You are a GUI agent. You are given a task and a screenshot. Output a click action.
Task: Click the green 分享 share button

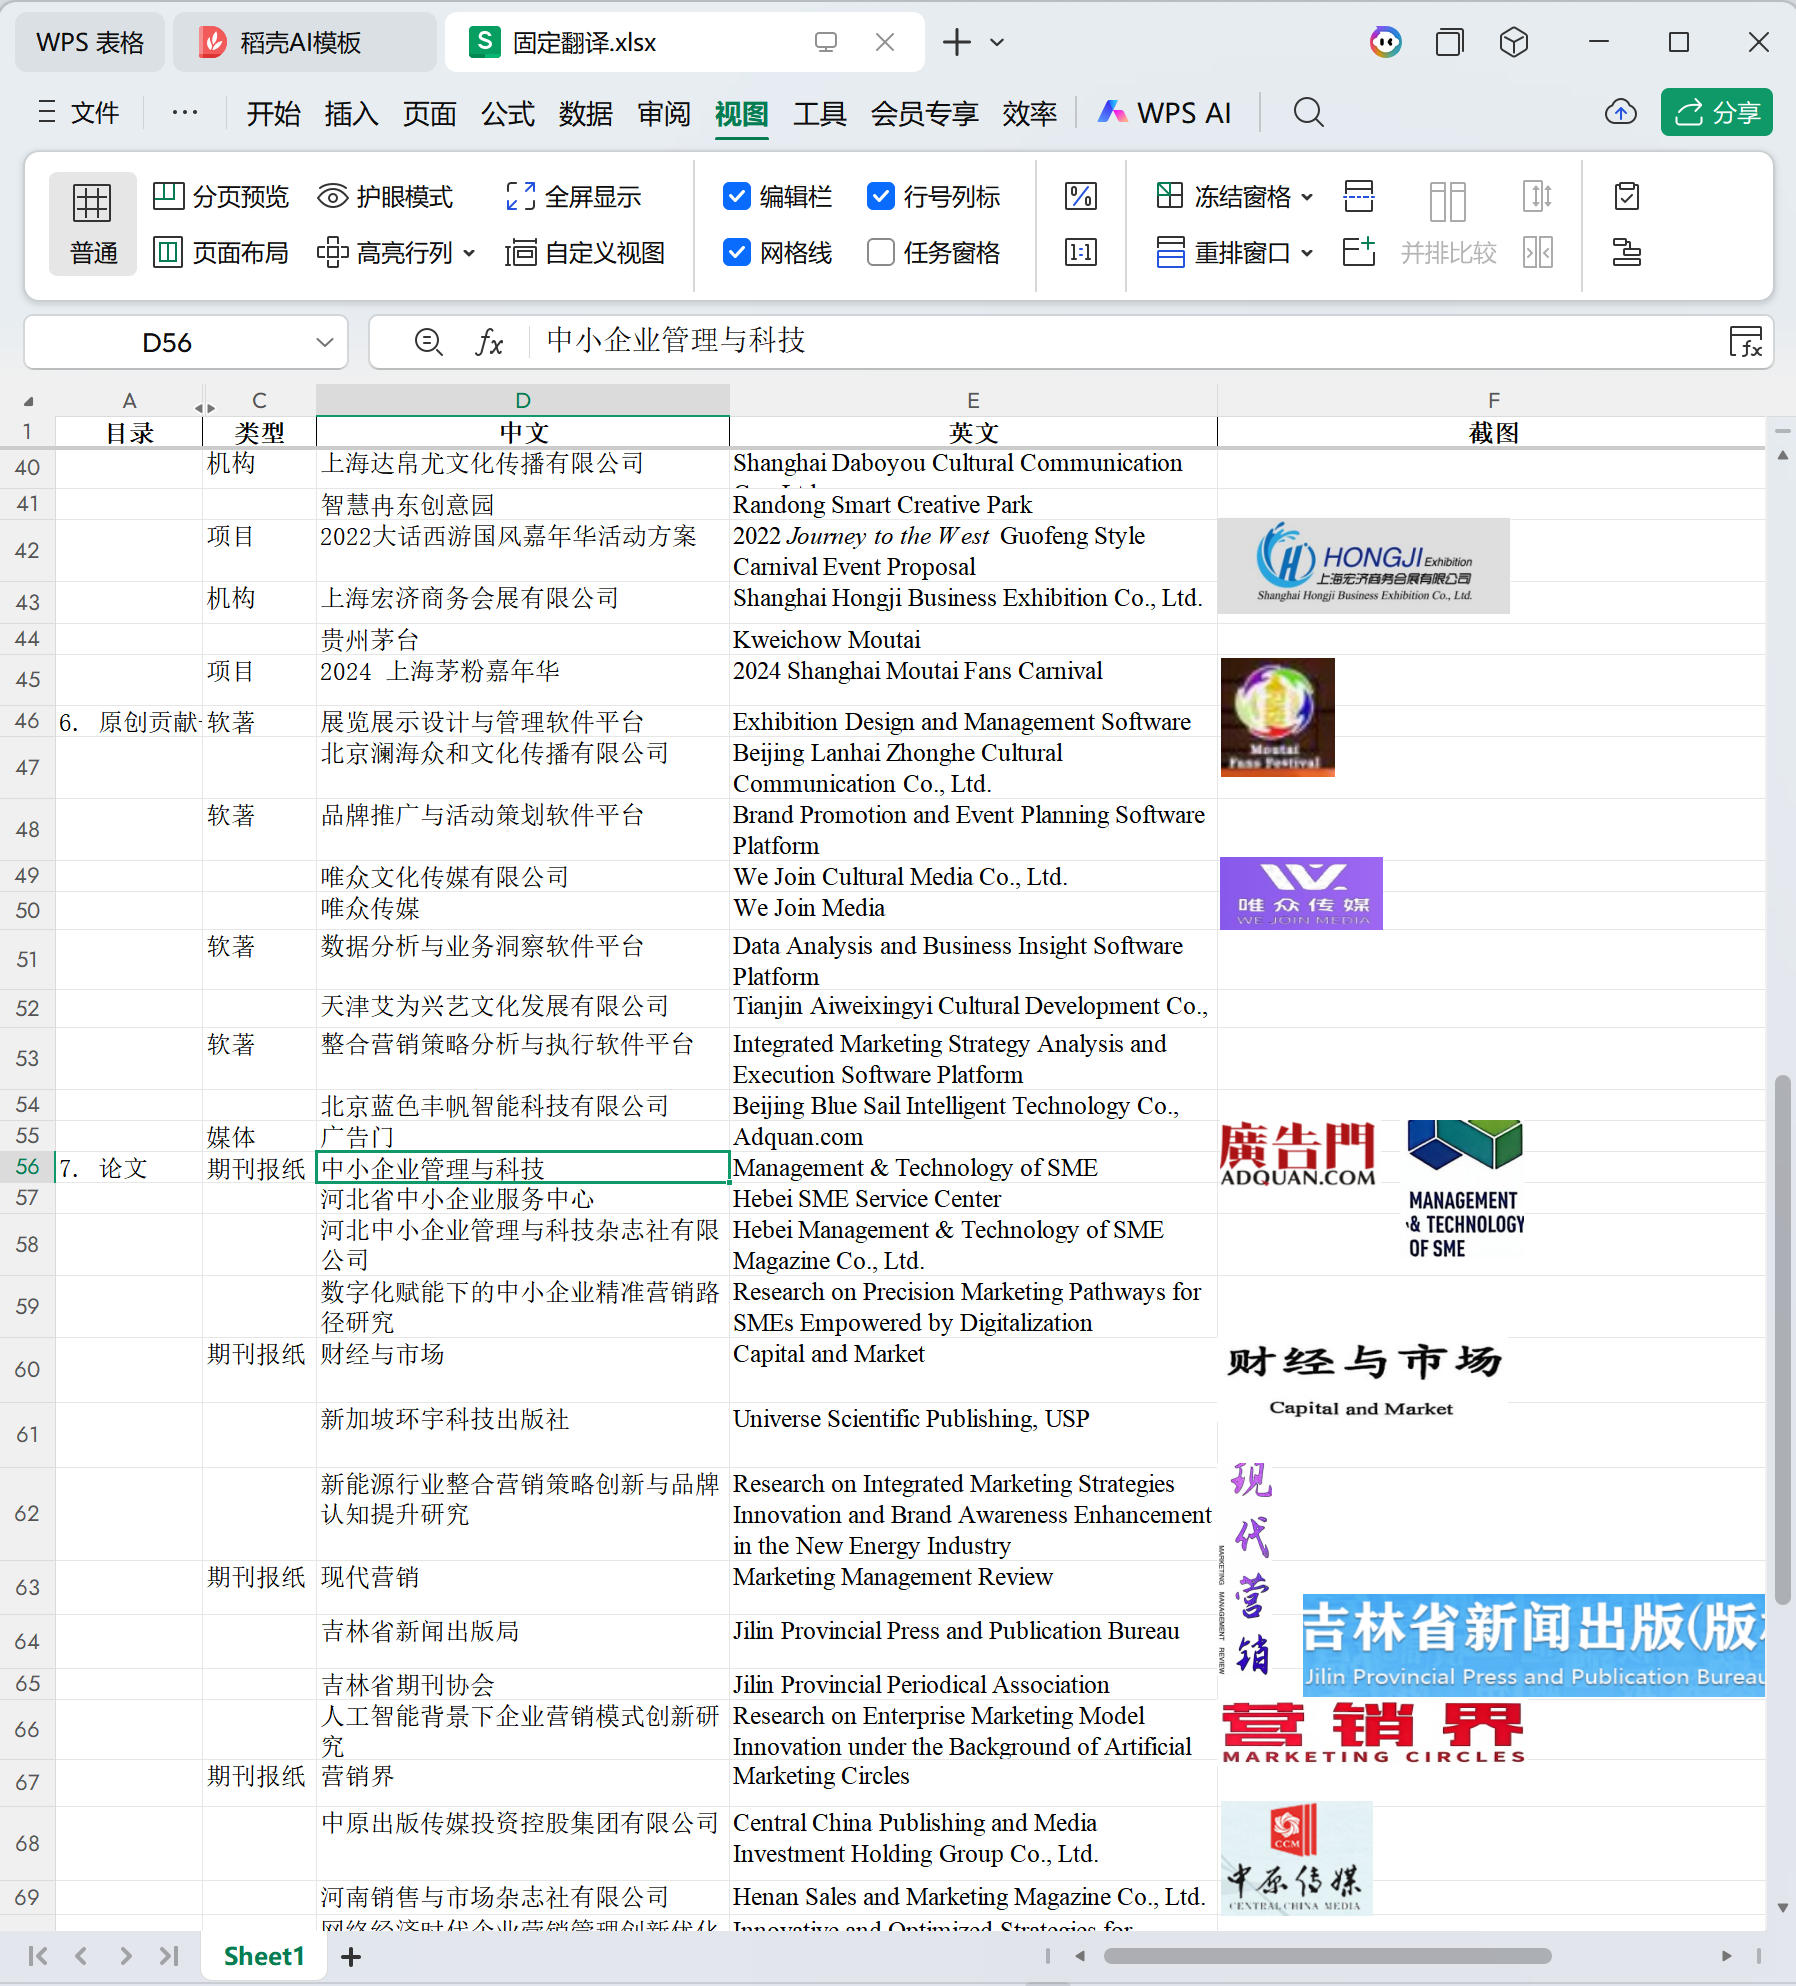tap(1716, 112)
